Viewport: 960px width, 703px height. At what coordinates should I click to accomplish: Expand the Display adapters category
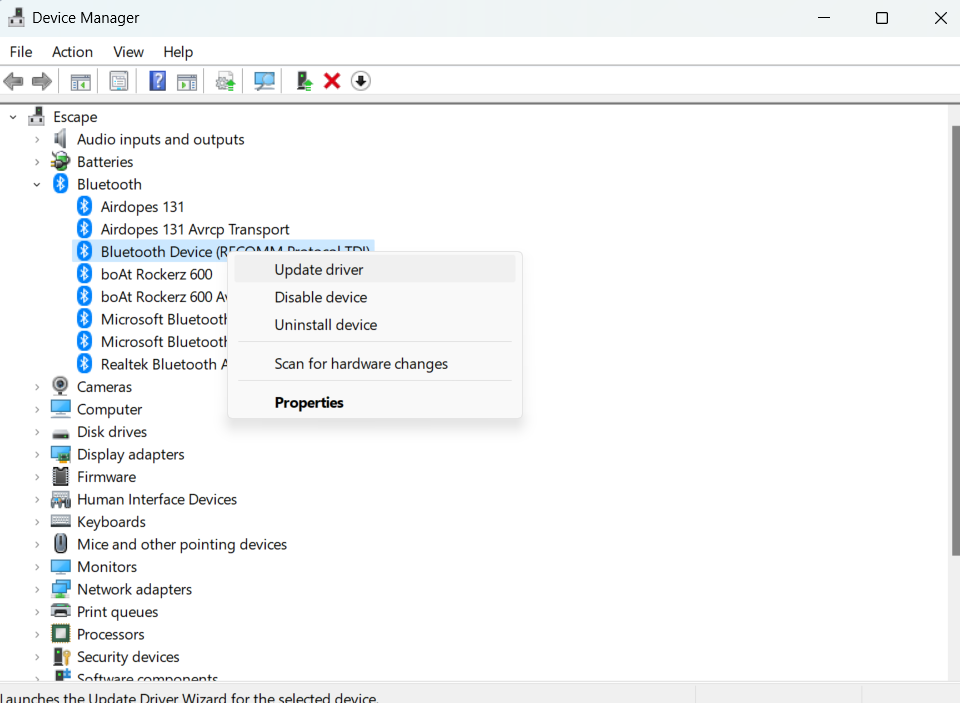tap(37, 454)
